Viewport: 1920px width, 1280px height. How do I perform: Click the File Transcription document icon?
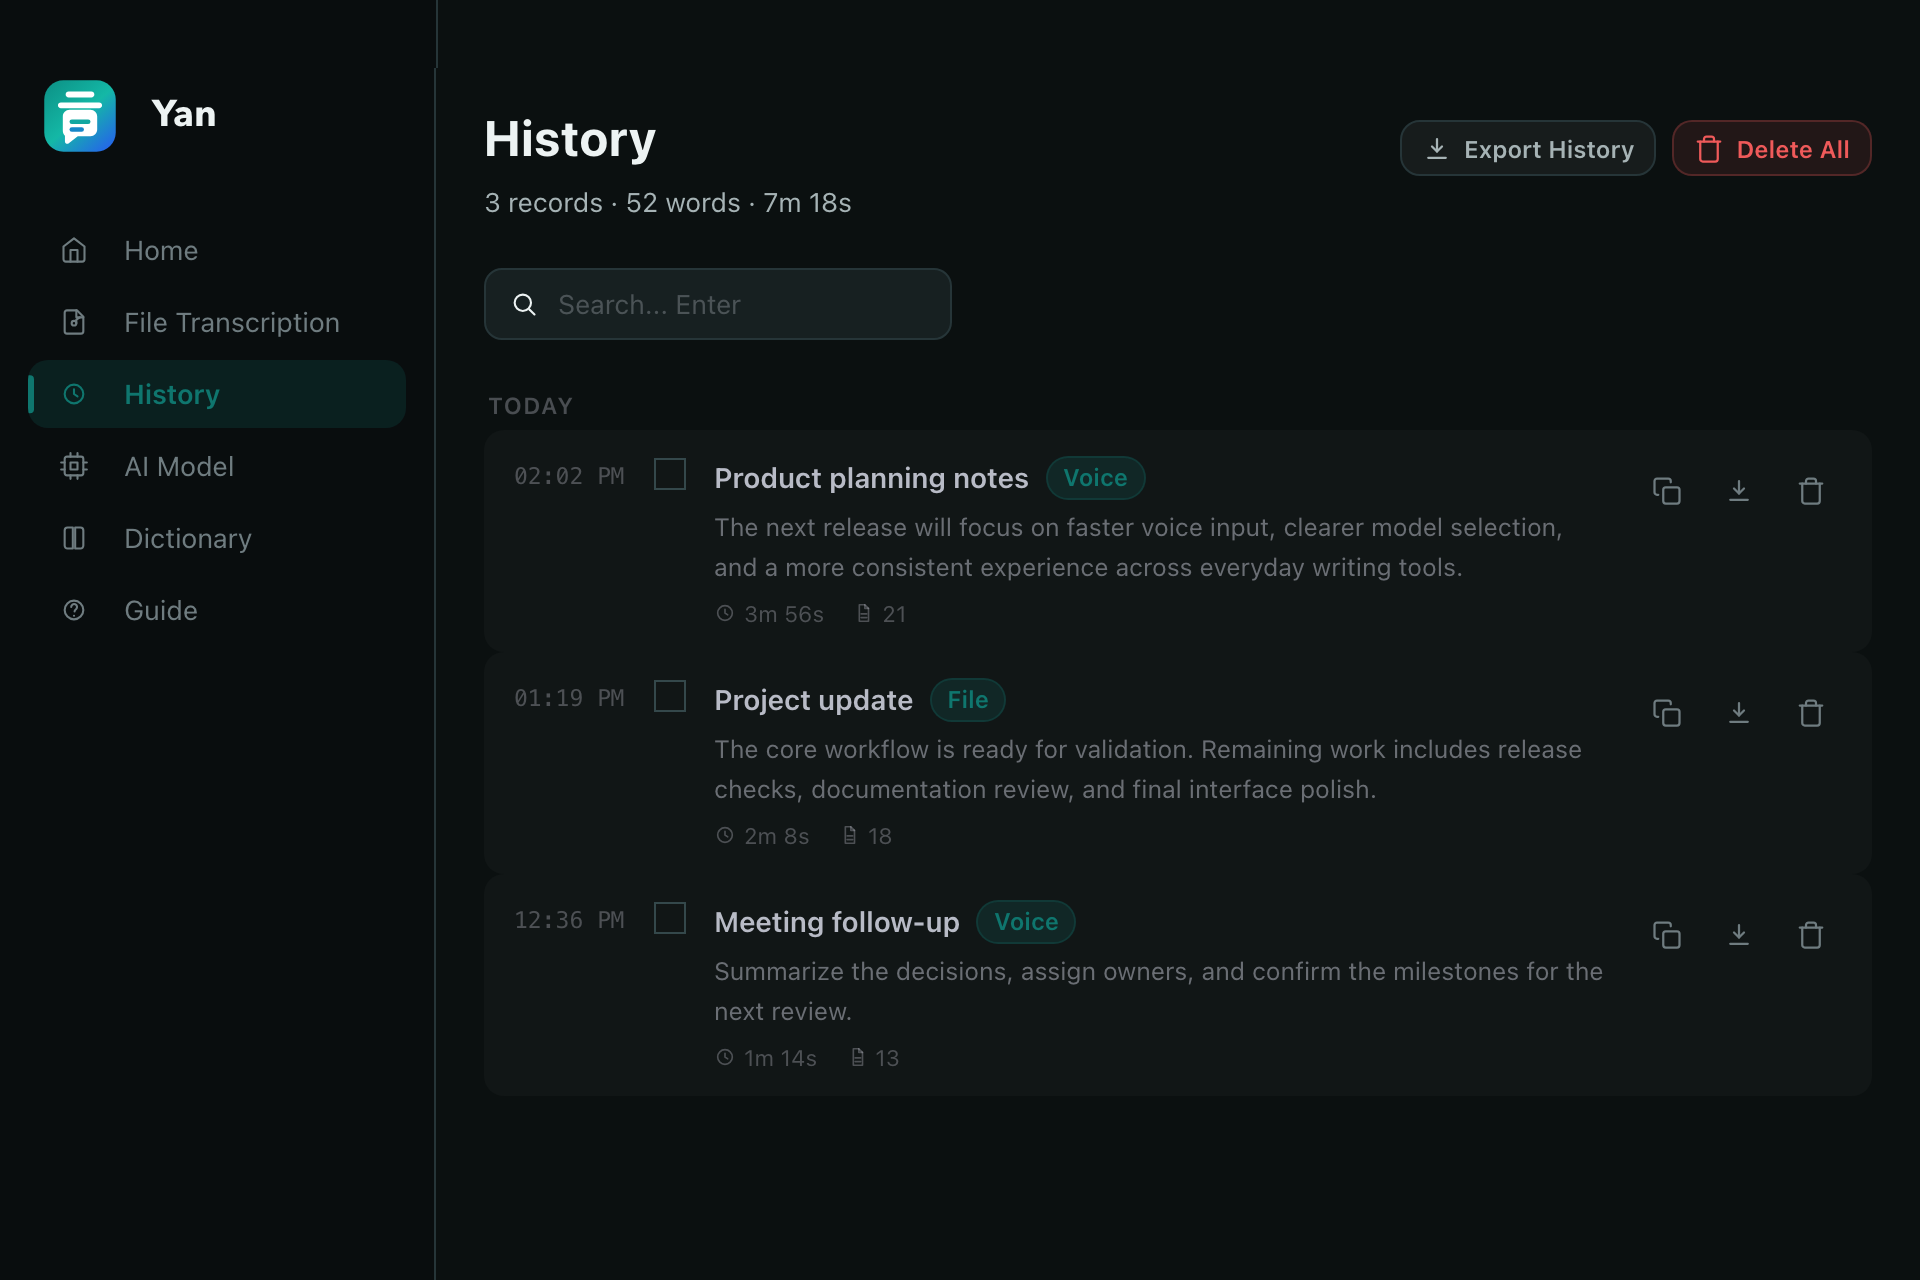click(74, 322)
